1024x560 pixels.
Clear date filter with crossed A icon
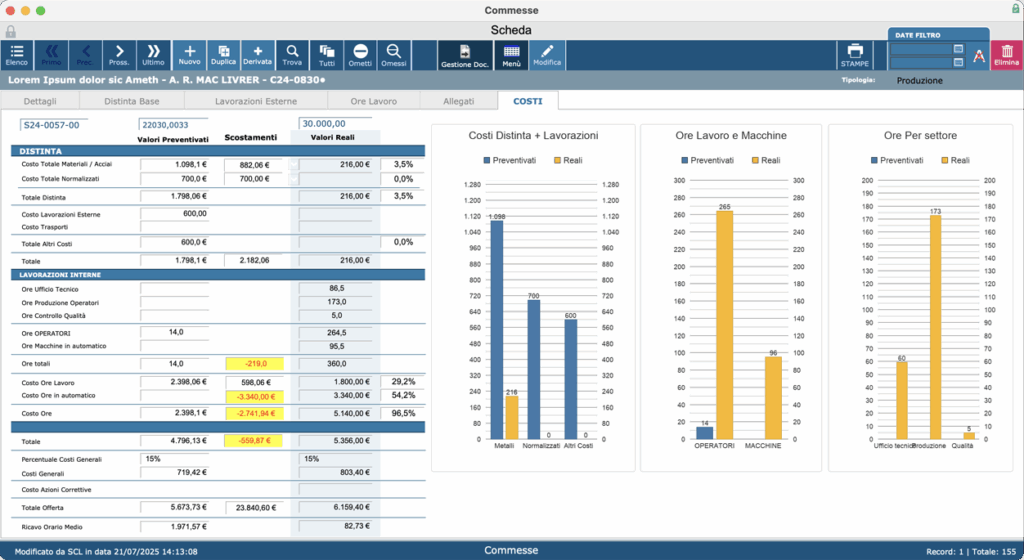(x=978, y=56)
